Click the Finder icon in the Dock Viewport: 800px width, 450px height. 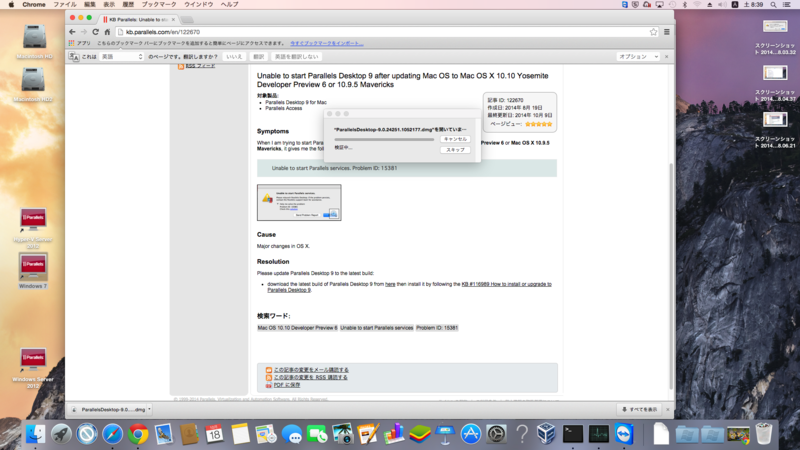35,434
